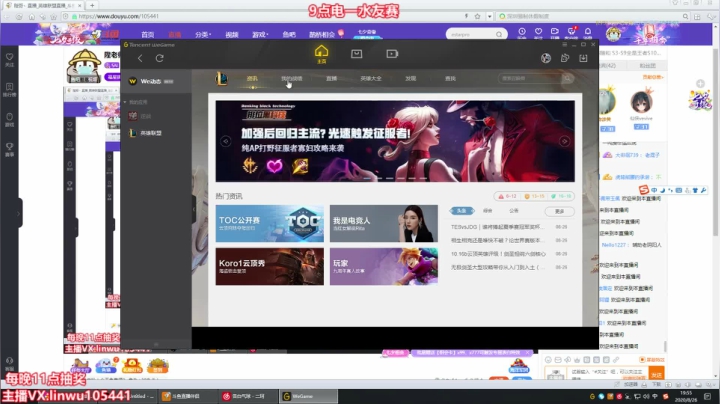
Task: Click Douyu chat message input box
Action: coord(608,374)
